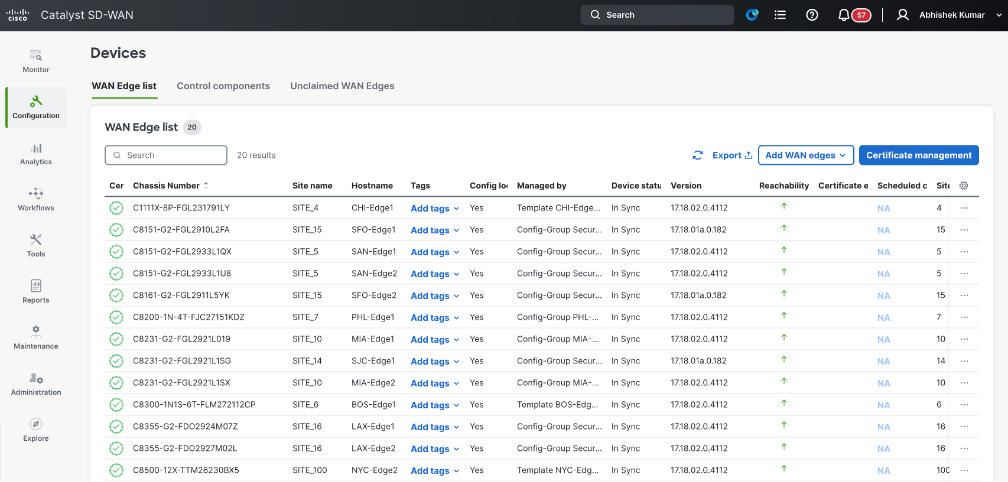Click the Managed by column header

tap(541, 186)
